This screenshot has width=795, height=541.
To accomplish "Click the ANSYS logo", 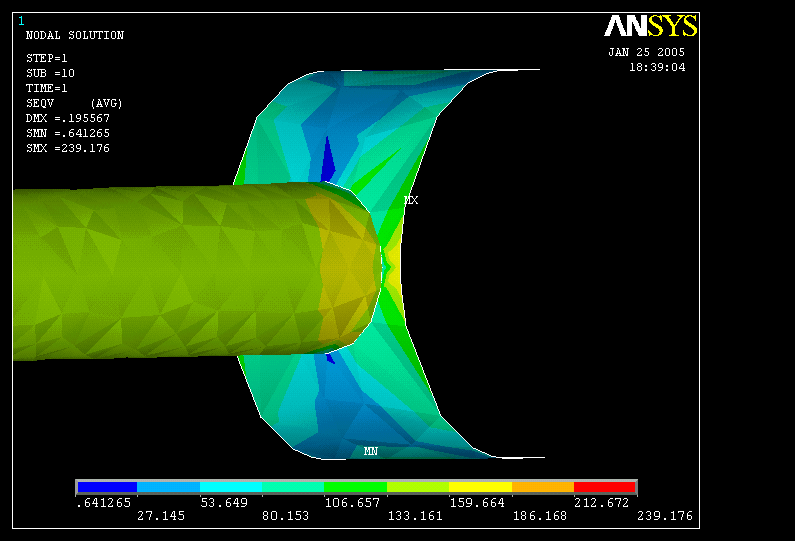I will point(651,25).
